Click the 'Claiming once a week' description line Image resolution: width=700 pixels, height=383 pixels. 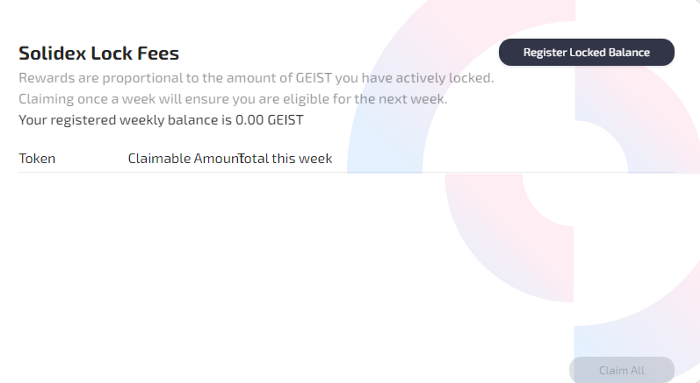click(x=233, y=99)
